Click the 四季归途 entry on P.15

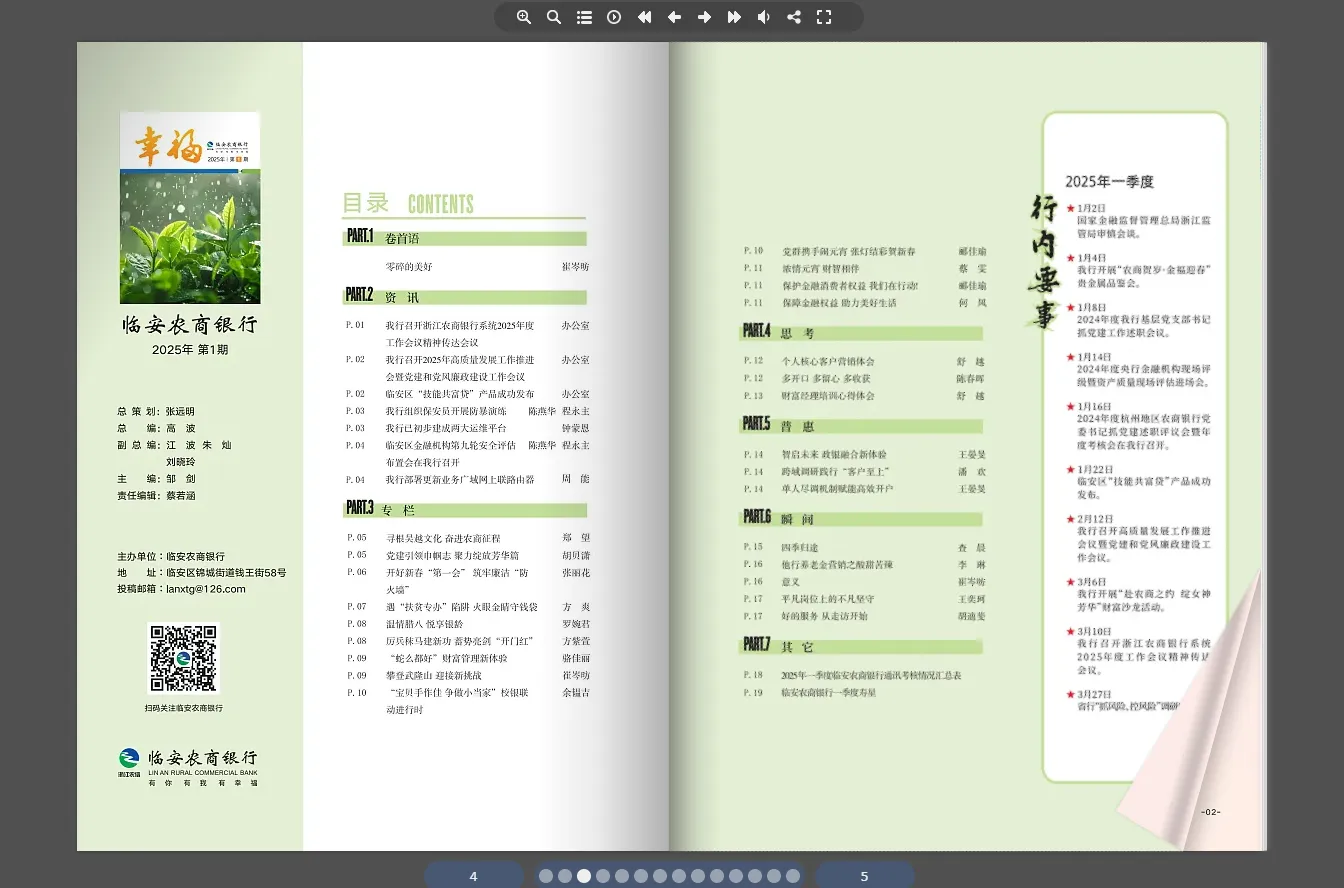[799, 547]
